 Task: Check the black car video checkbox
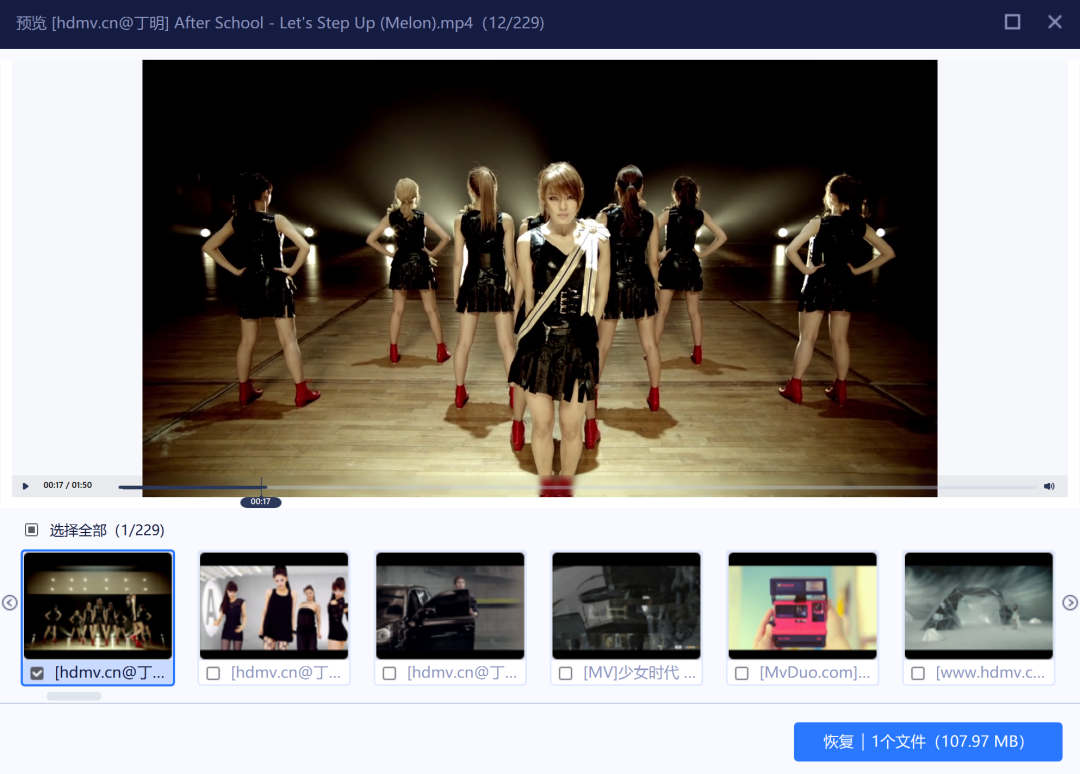coord(390,673)
